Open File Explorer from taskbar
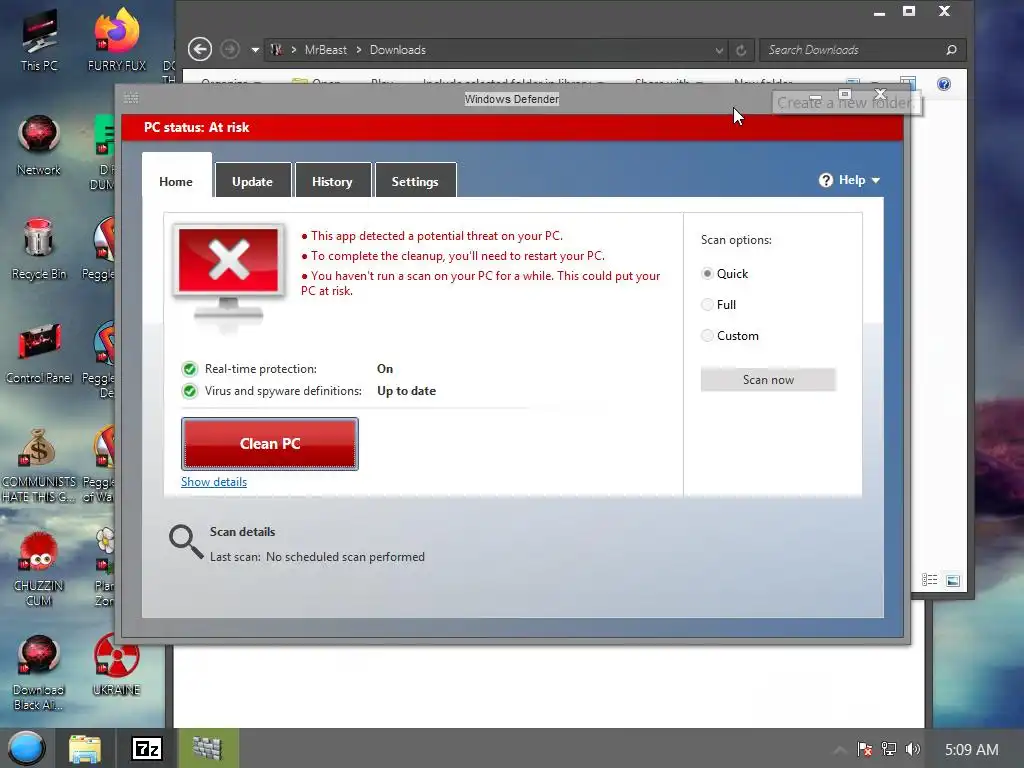Screen dimensions: 1024x768 (85, 748)
